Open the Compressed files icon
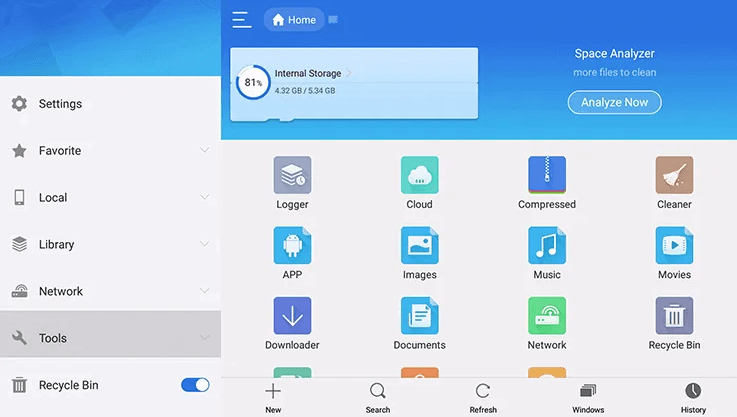Screen dimensions: 737x417 click(547, 175)
